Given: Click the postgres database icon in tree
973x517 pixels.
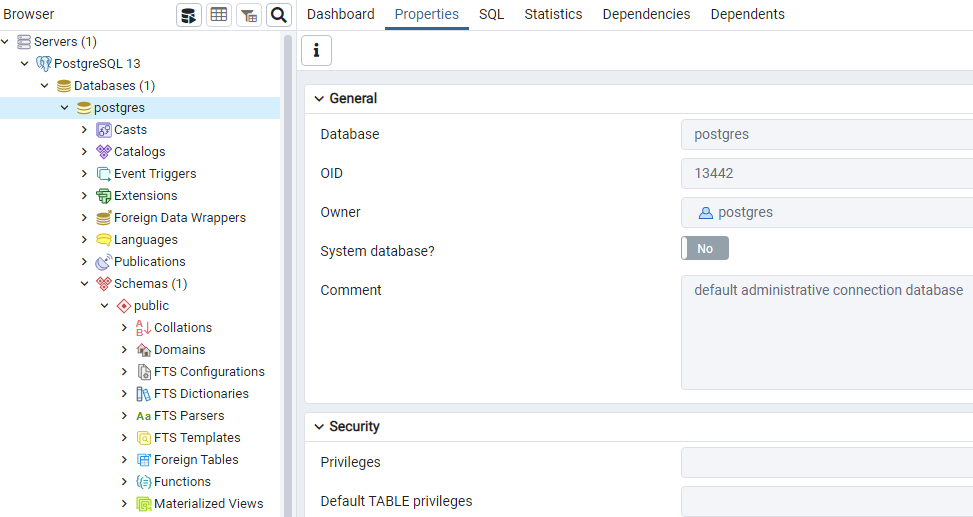Looking at the screenshot, I should [84, 108].
